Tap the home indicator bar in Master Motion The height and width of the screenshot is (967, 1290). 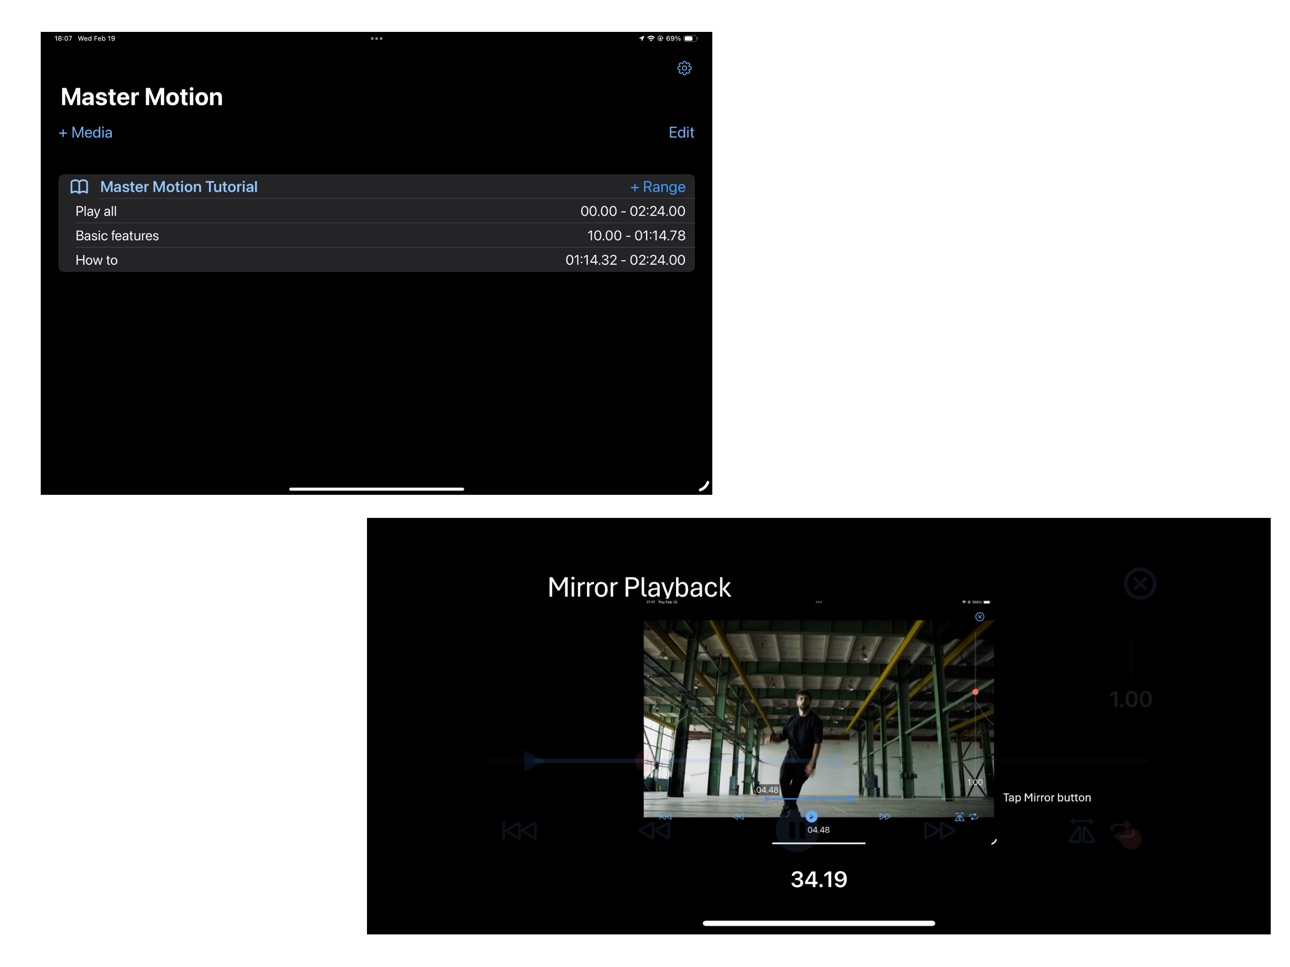376,489
